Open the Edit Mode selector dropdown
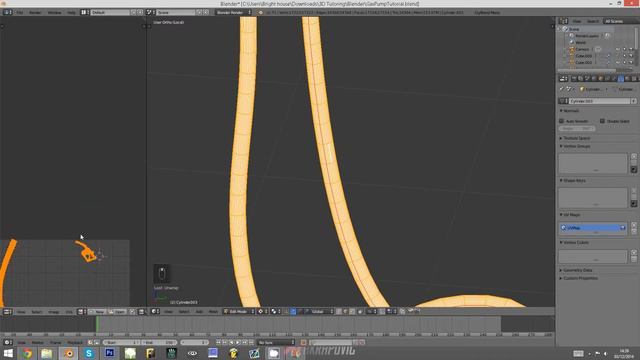The image size is (640, 360). (x=239, y=311)
